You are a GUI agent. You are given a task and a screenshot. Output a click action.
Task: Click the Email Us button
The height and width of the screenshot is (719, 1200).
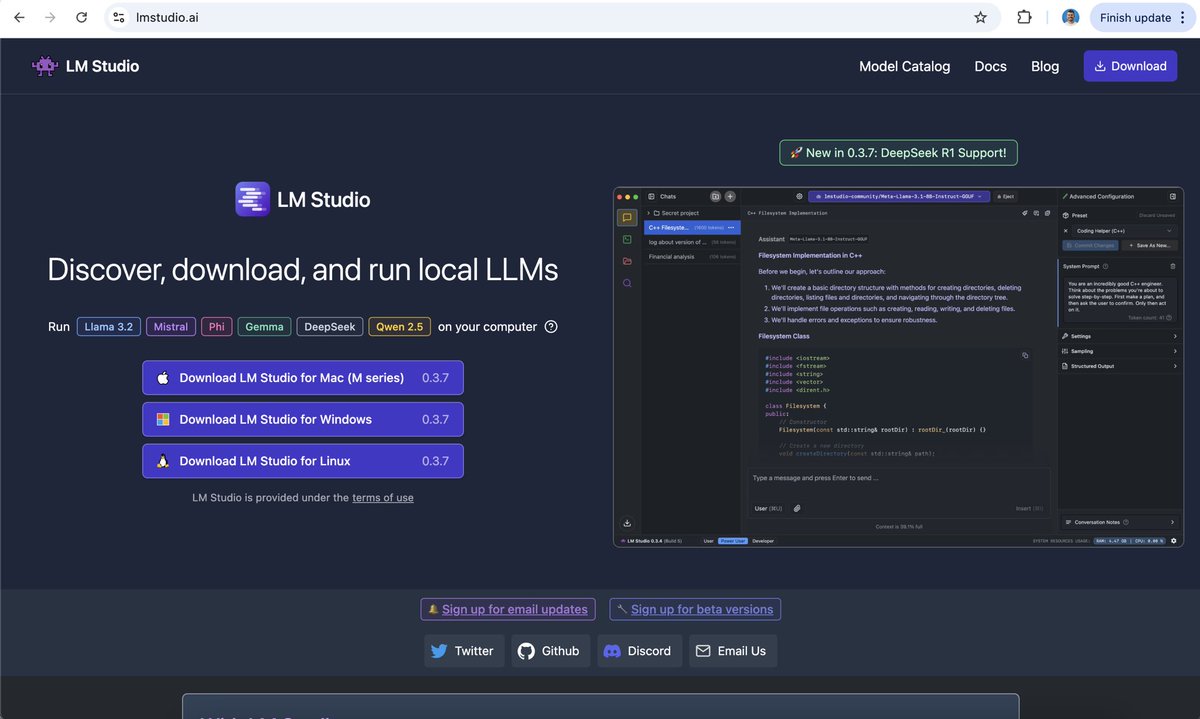731,651
